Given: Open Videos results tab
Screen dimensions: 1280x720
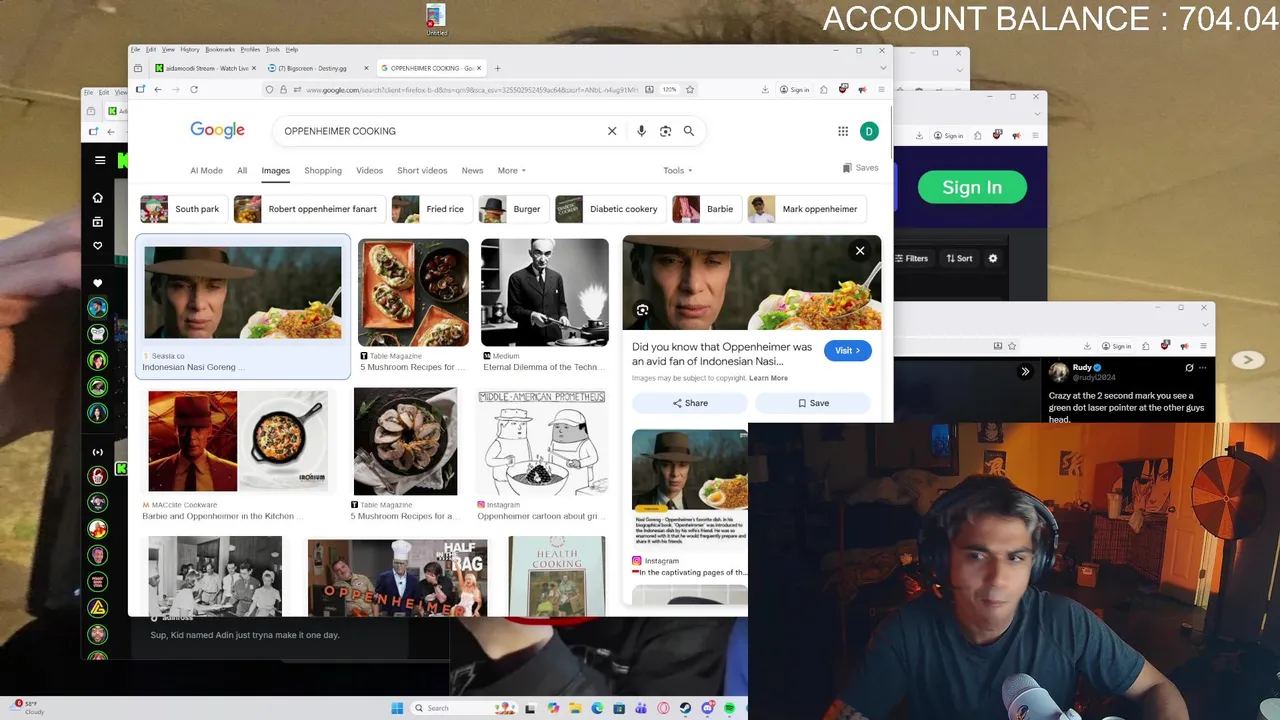Looking at the screenshot, I should (x=370, y=171).
